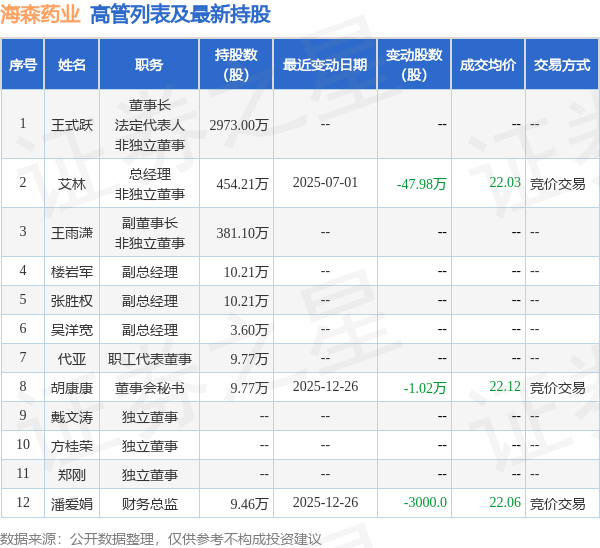Click the date 2025-07-01
The width and height of the screenshot is (600, 548).
pyautogui.click(x=325, y=183)
